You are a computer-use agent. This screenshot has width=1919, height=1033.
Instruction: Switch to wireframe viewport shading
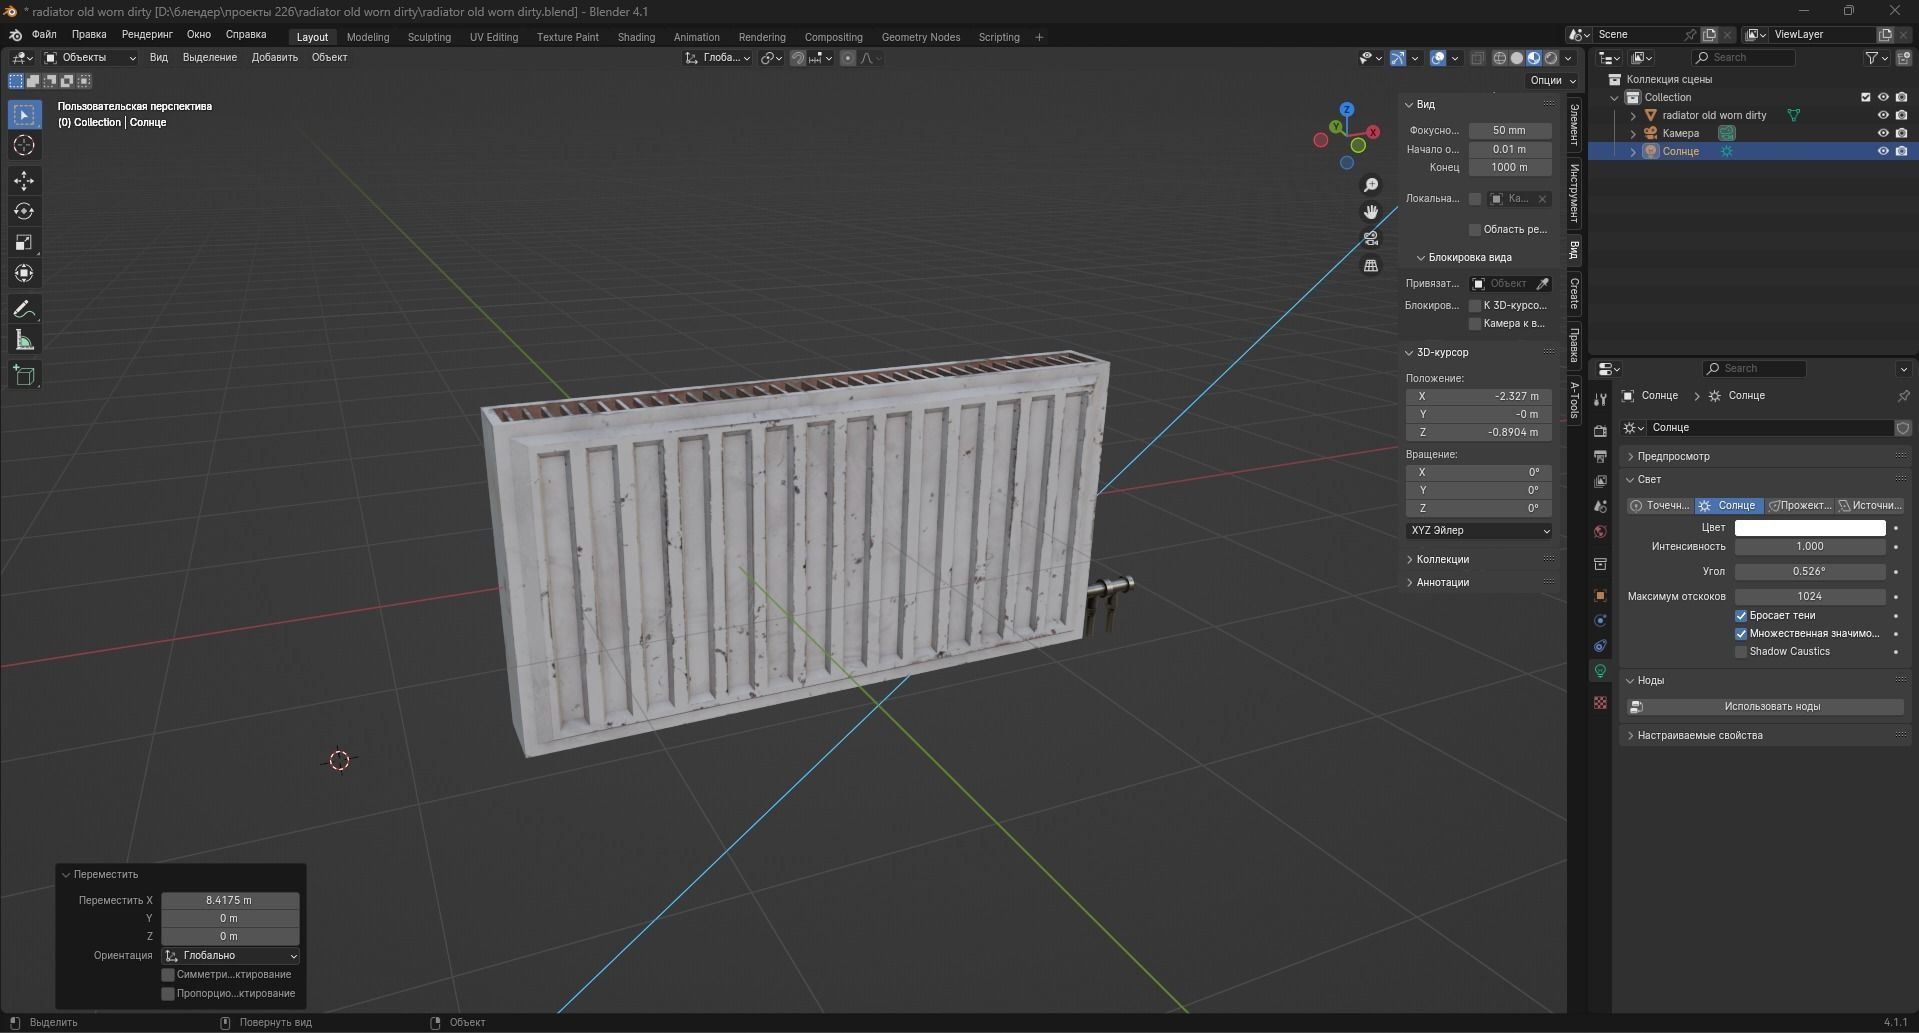pyautogui.click(x=1500, y=58)
